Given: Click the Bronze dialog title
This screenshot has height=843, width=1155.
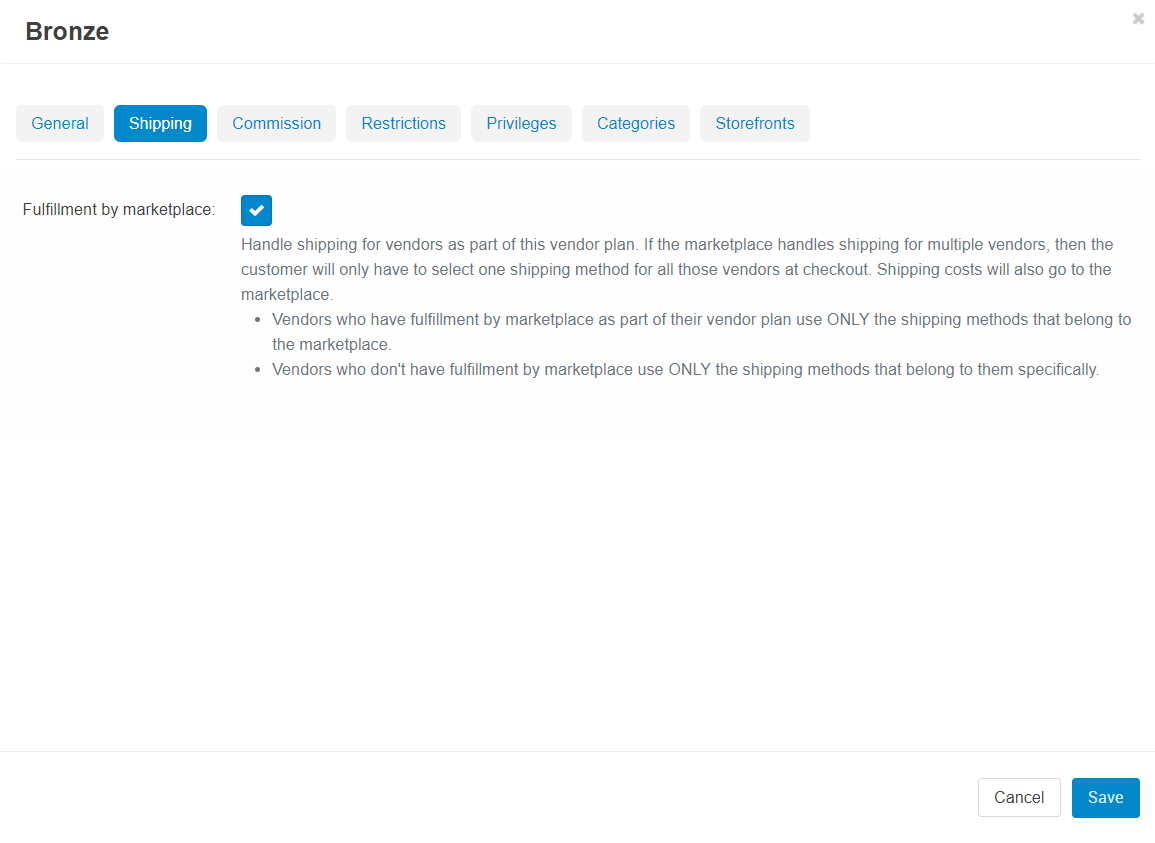Looking at the screenshot, I should coord(67,32).
